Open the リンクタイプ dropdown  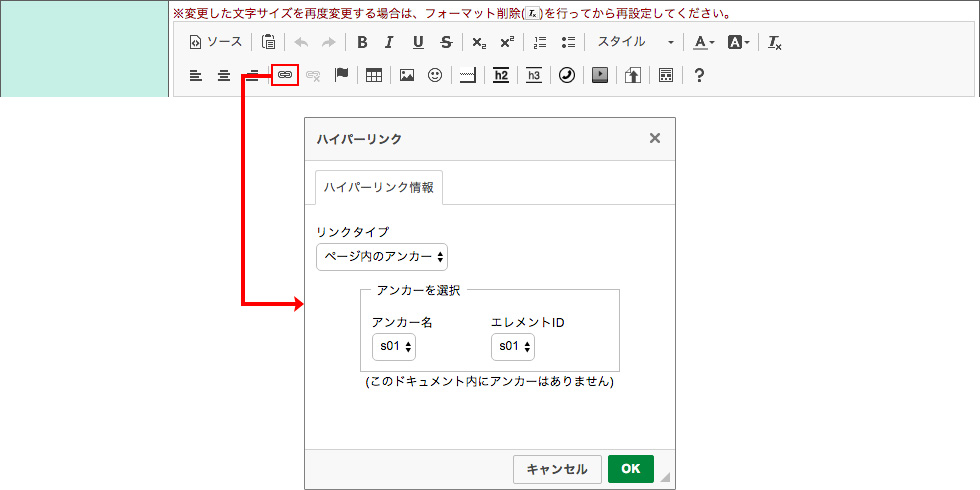click(382, 257)
